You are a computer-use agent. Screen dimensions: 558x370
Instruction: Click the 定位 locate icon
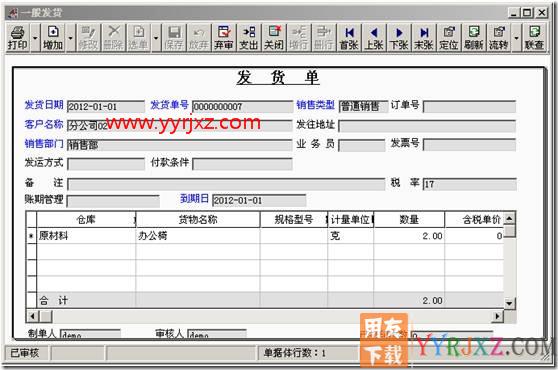tap(449, 38)
